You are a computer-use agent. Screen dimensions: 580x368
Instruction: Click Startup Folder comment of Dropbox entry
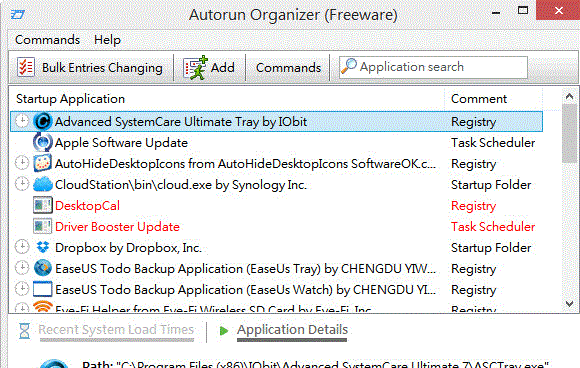click(x=491, y=247)
